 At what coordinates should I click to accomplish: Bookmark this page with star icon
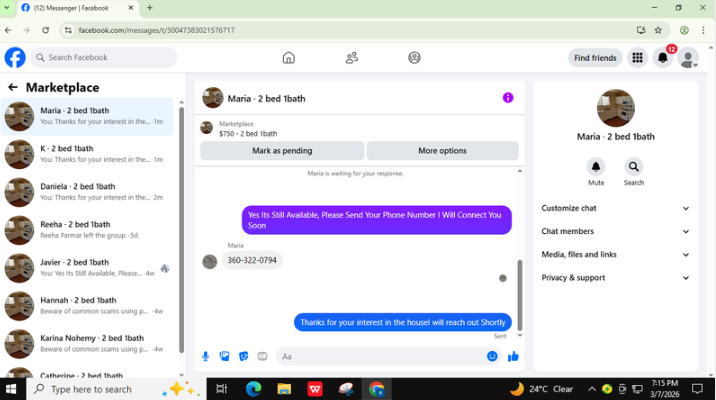tap(658, 30)
